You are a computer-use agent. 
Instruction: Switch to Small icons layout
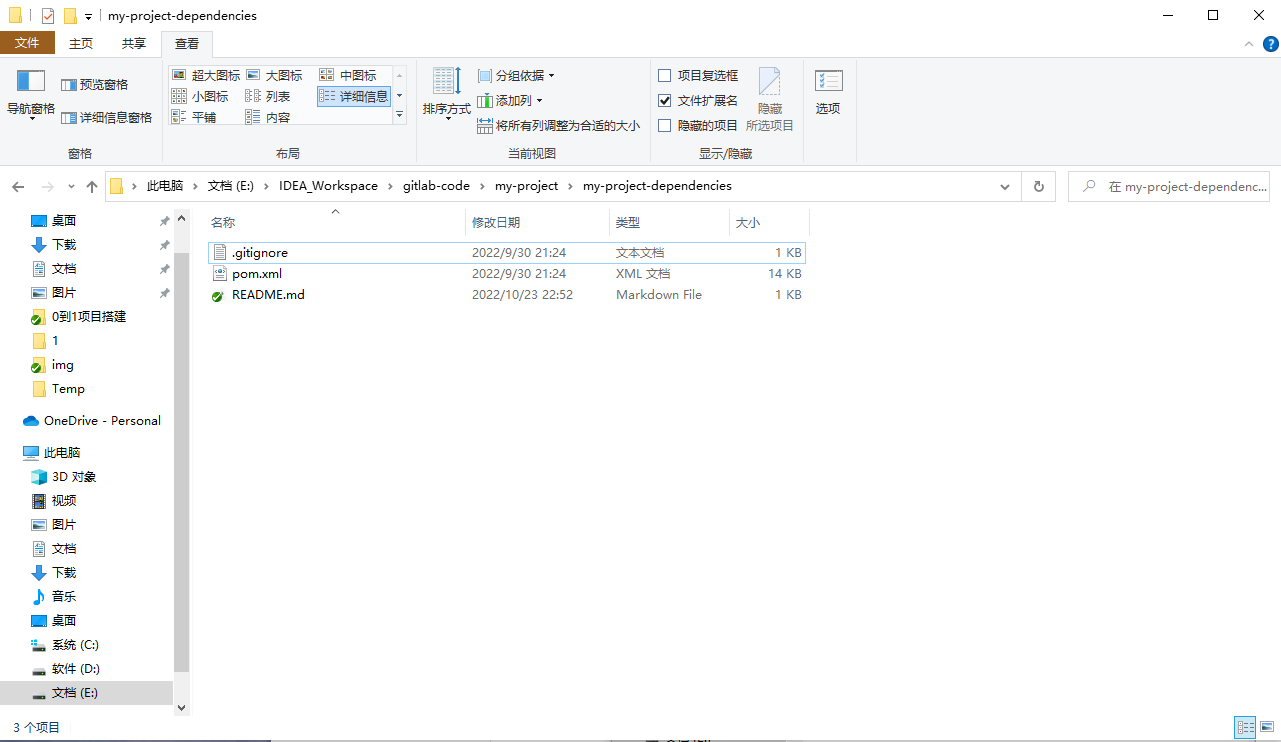click(x=200, y=96)
